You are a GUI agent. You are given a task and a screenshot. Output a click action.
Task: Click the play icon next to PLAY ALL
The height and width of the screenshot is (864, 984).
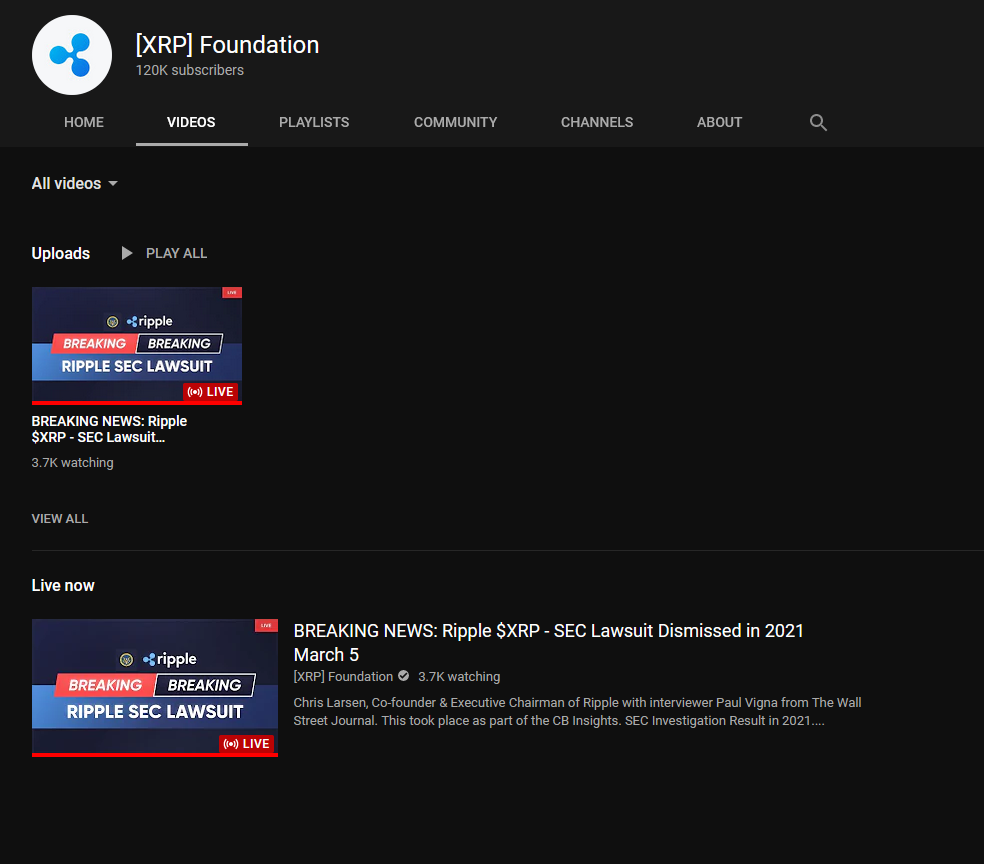point(125,252)
